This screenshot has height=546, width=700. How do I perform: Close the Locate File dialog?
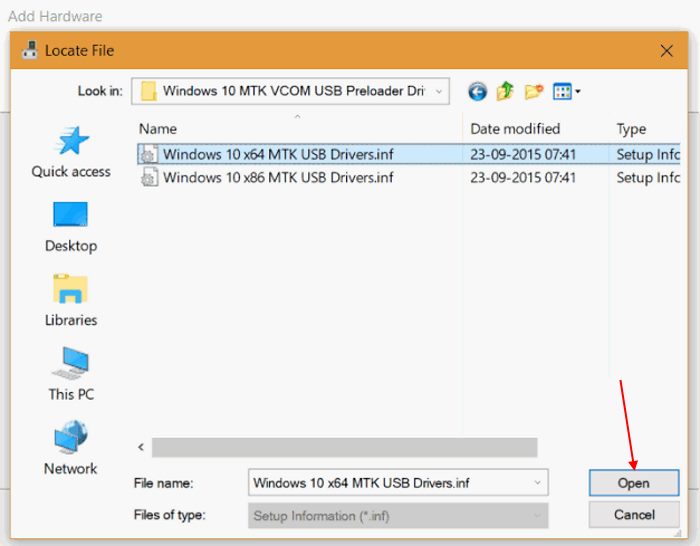coord(667,50)
